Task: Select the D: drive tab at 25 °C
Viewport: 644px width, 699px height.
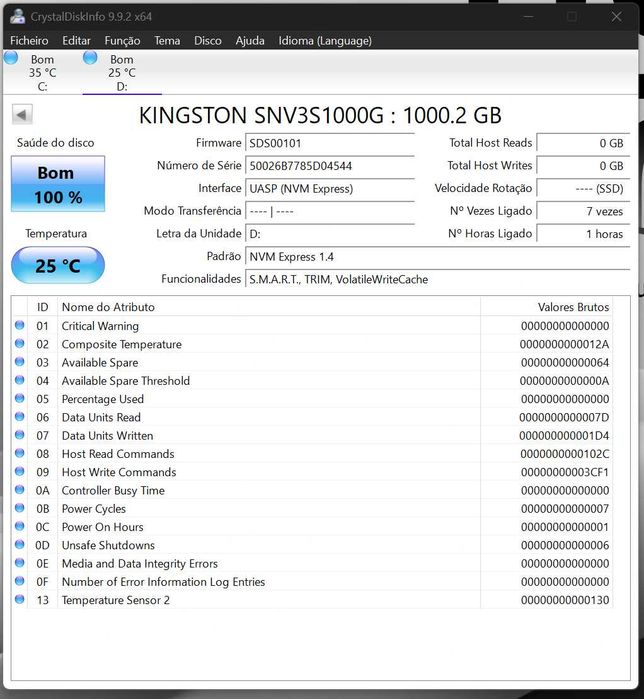Action: 122,72
